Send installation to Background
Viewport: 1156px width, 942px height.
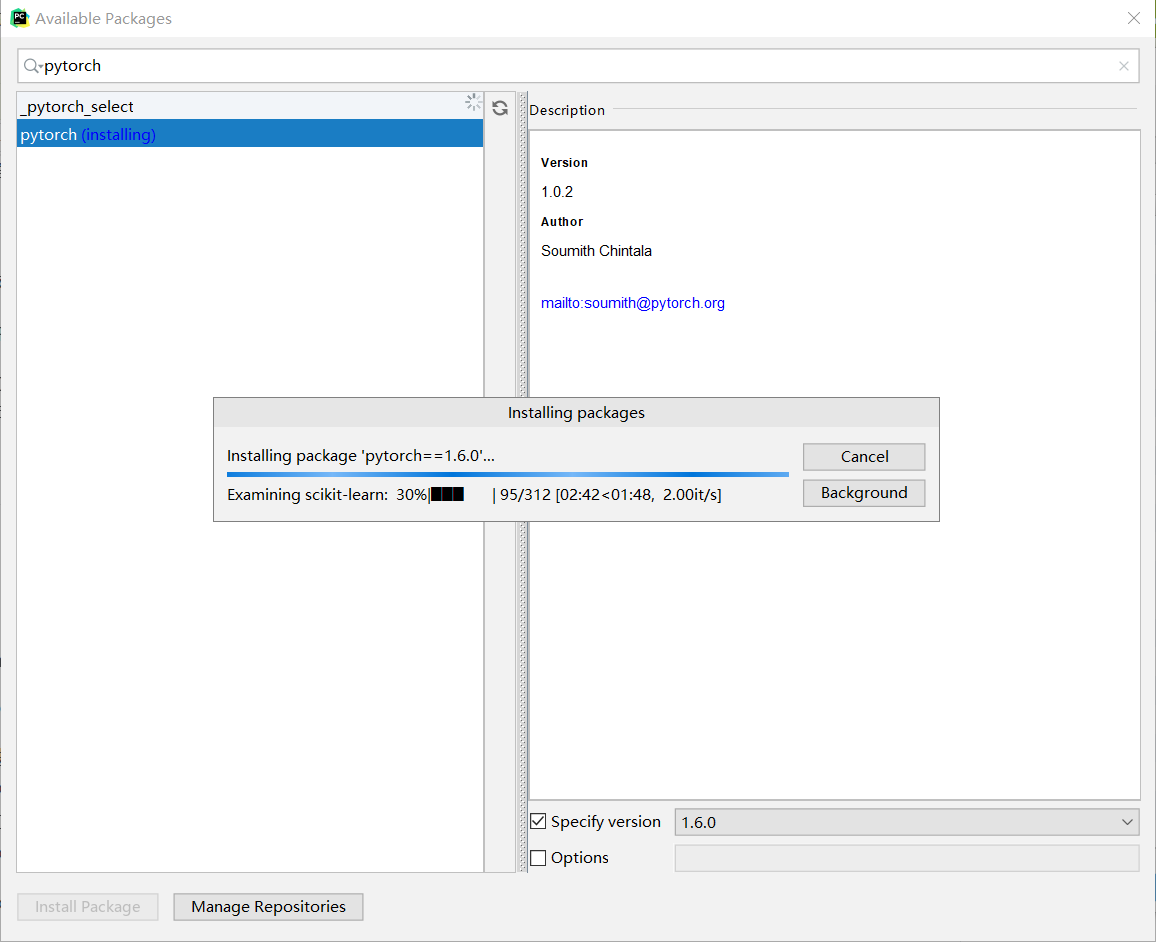click(863, 492)
